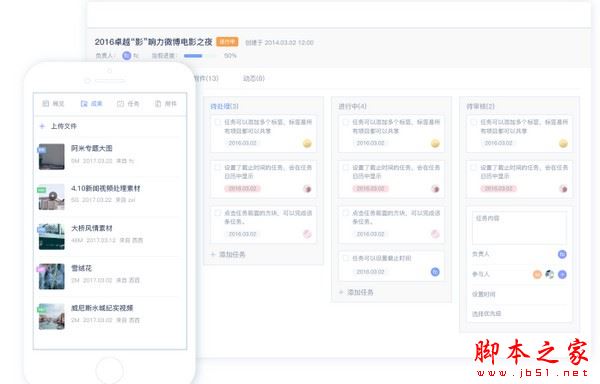Viewport: 600px width, 384px height.
Task: Click the dark avatar on second 待审核 card
Action: (x=563, y=189)
